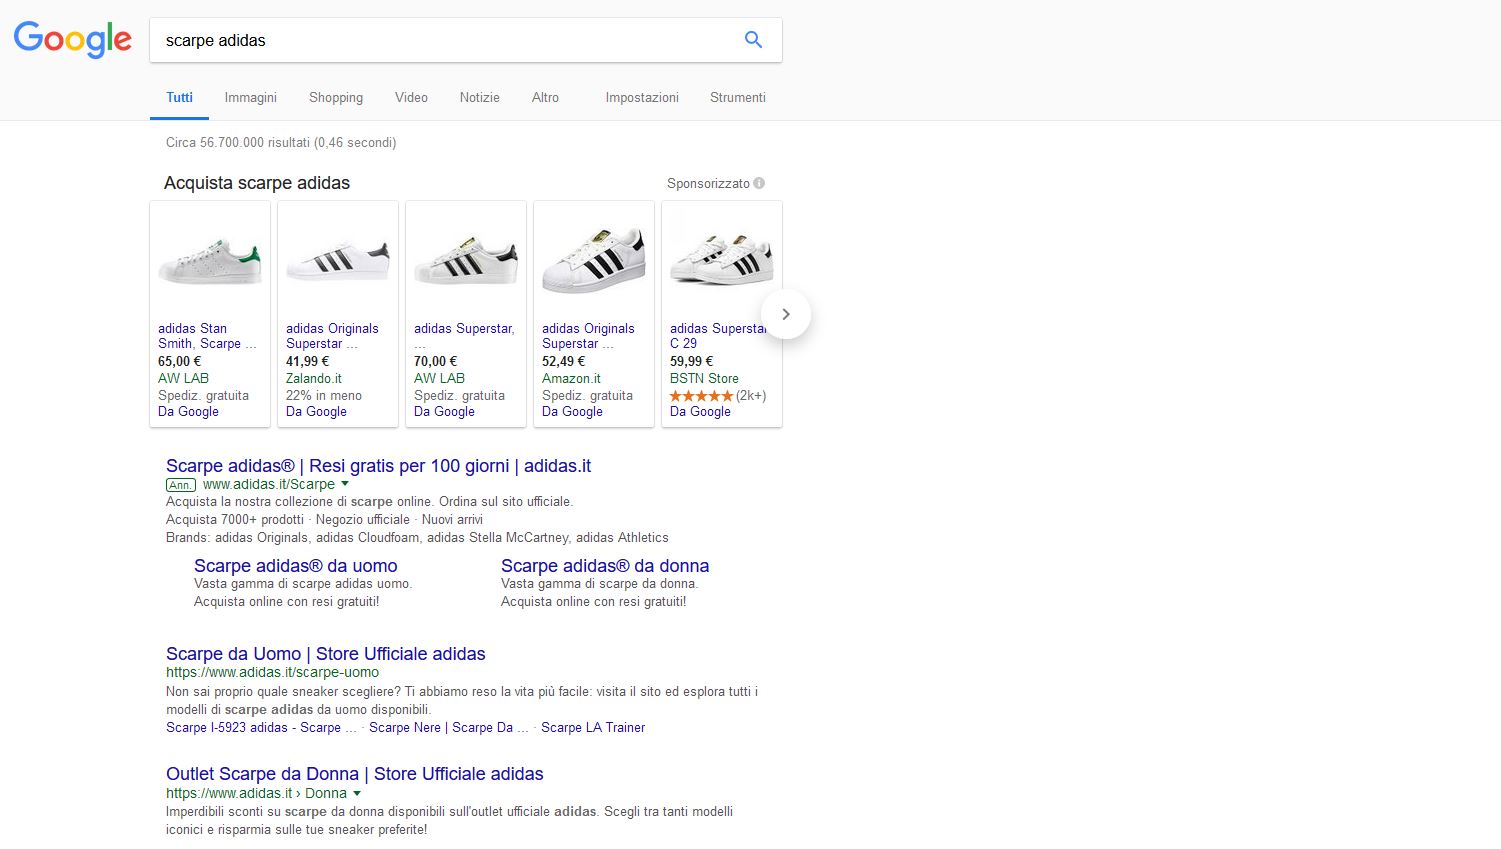Viewport: 1501px width, 849px height.
Task: Click 65,00 € price on Stan Smith
Action: [x=179, y=361]
